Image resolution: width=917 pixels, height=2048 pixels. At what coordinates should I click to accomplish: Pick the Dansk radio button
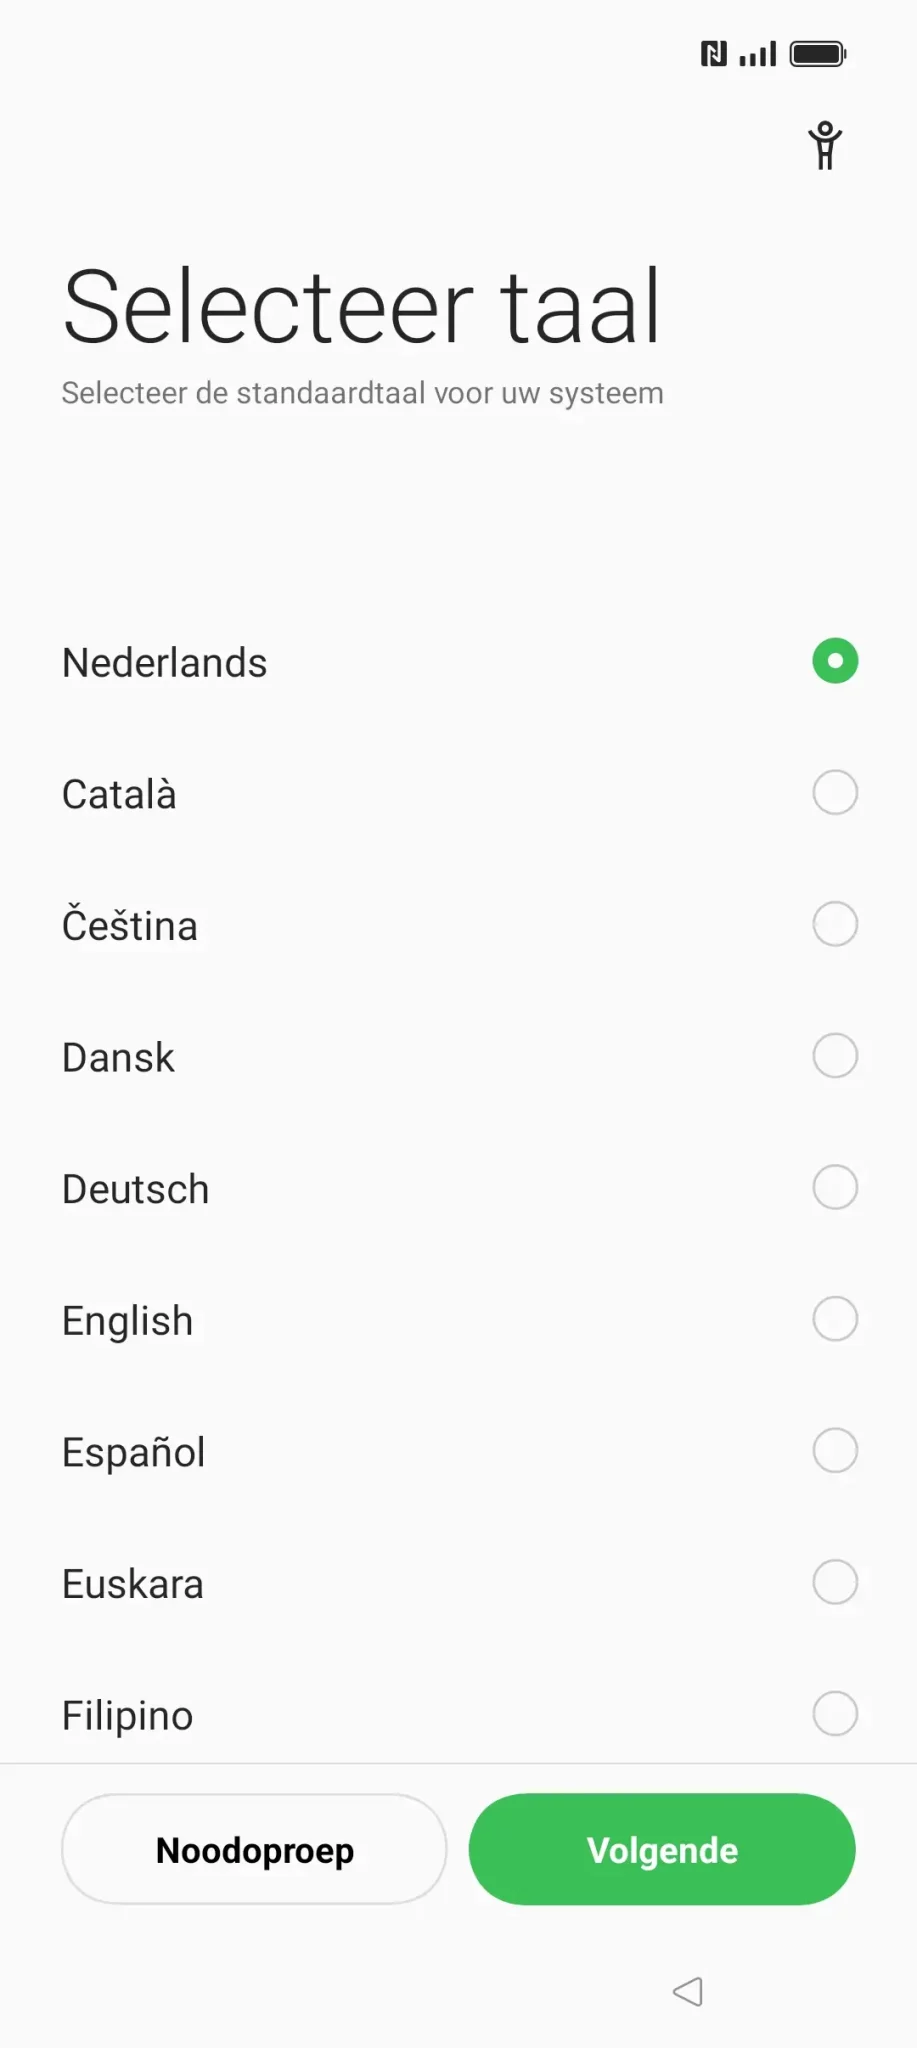point(835,1056)
